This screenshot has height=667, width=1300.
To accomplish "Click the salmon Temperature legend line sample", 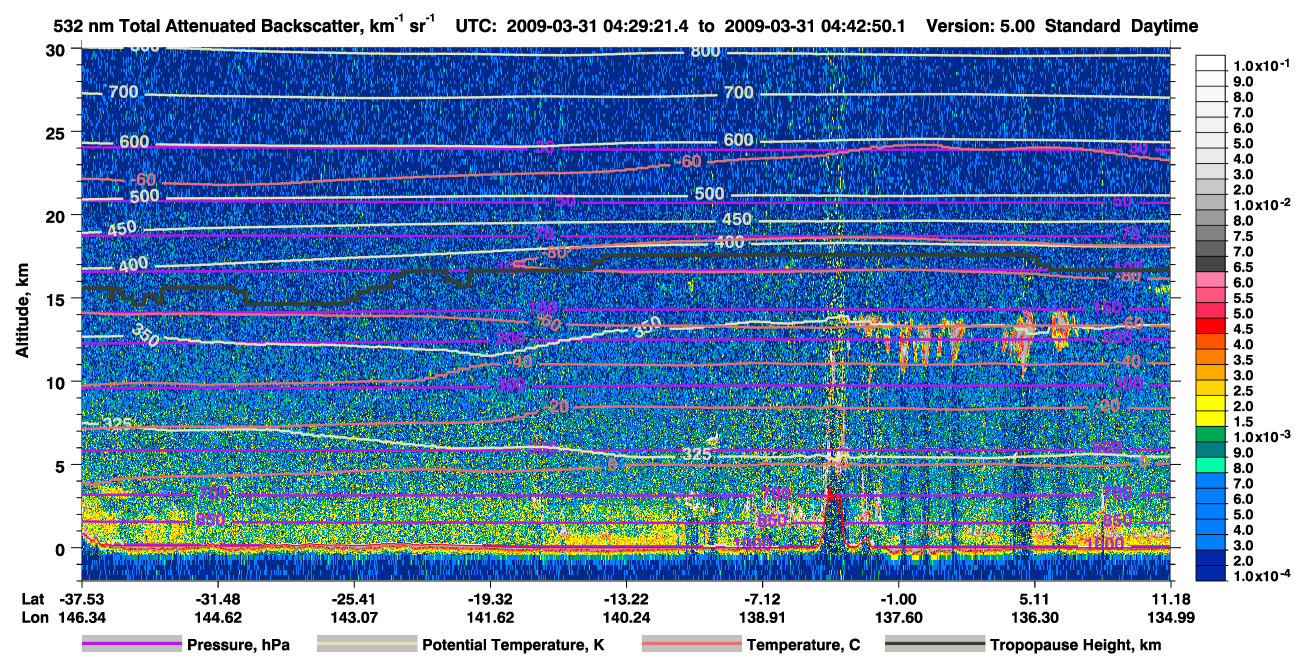I will click(x=691, y=645).
